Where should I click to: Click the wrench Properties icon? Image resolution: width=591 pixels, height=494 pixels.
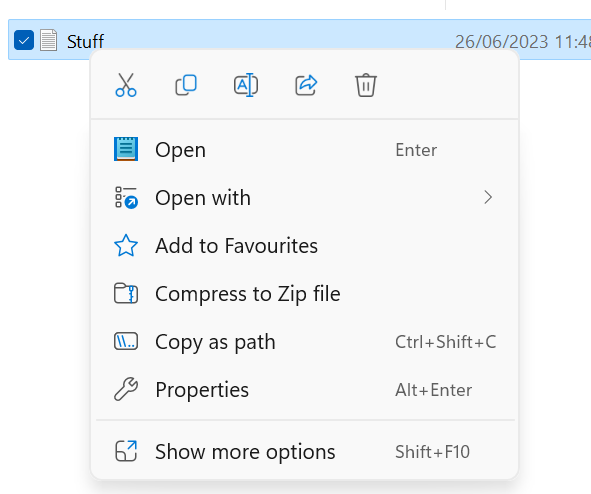pyautogui.click(x=126, y=389)
